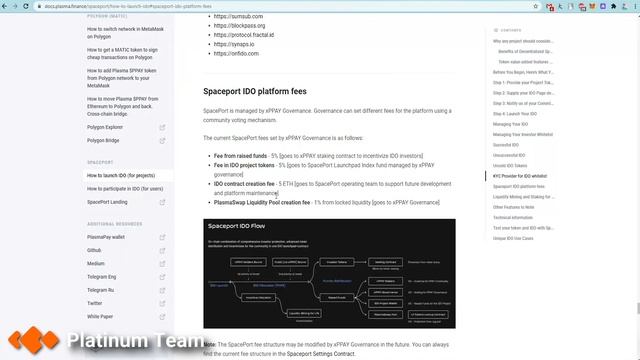Click the Contents list icon

pyautogui.click(x=496, y=30)
